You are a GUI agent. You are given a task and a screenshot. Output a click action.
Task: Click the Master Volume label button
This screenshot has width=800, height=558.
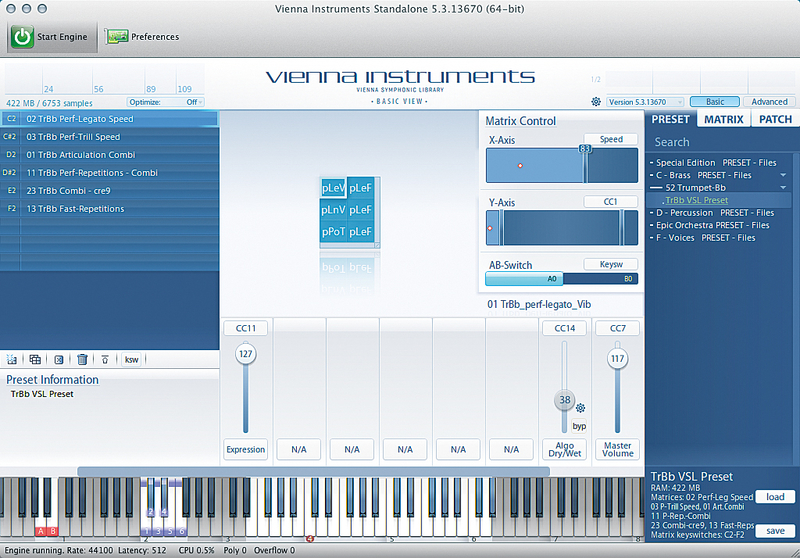[617, 449]
